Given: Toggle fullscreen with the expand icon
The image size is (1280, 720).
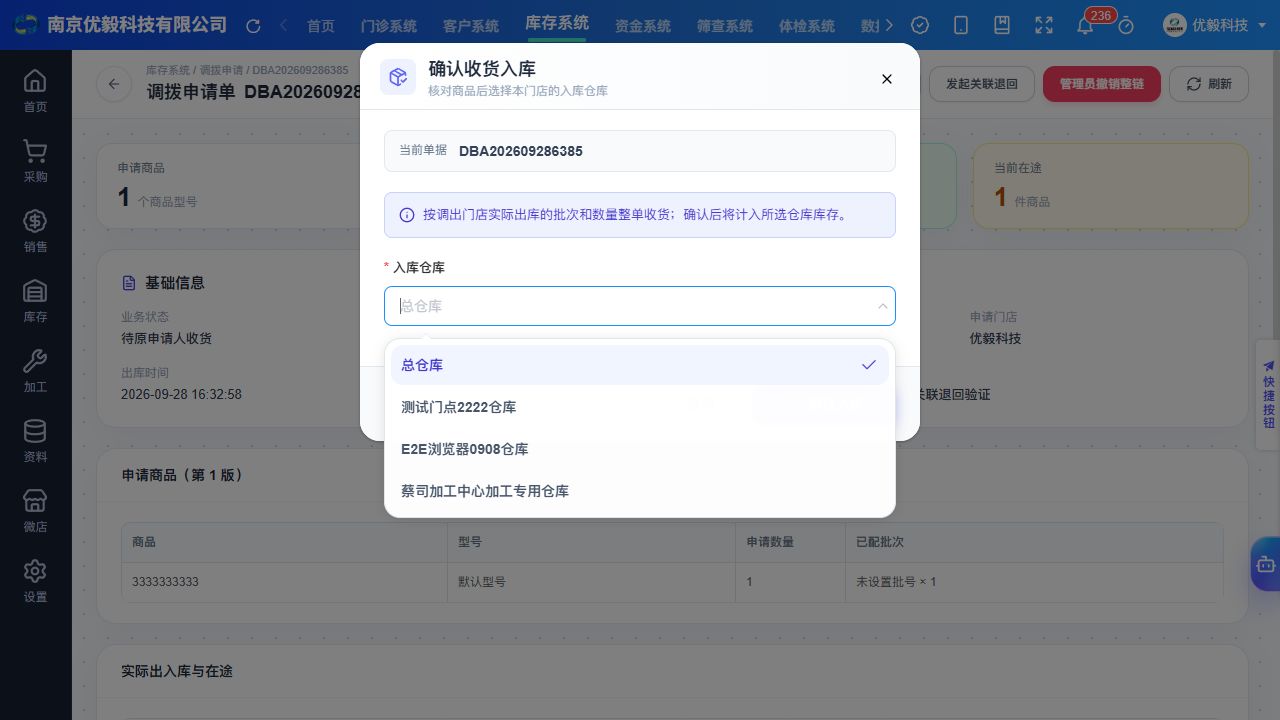Looking at the screenshot, I should pyautogui.click(x=1044, y=26).
